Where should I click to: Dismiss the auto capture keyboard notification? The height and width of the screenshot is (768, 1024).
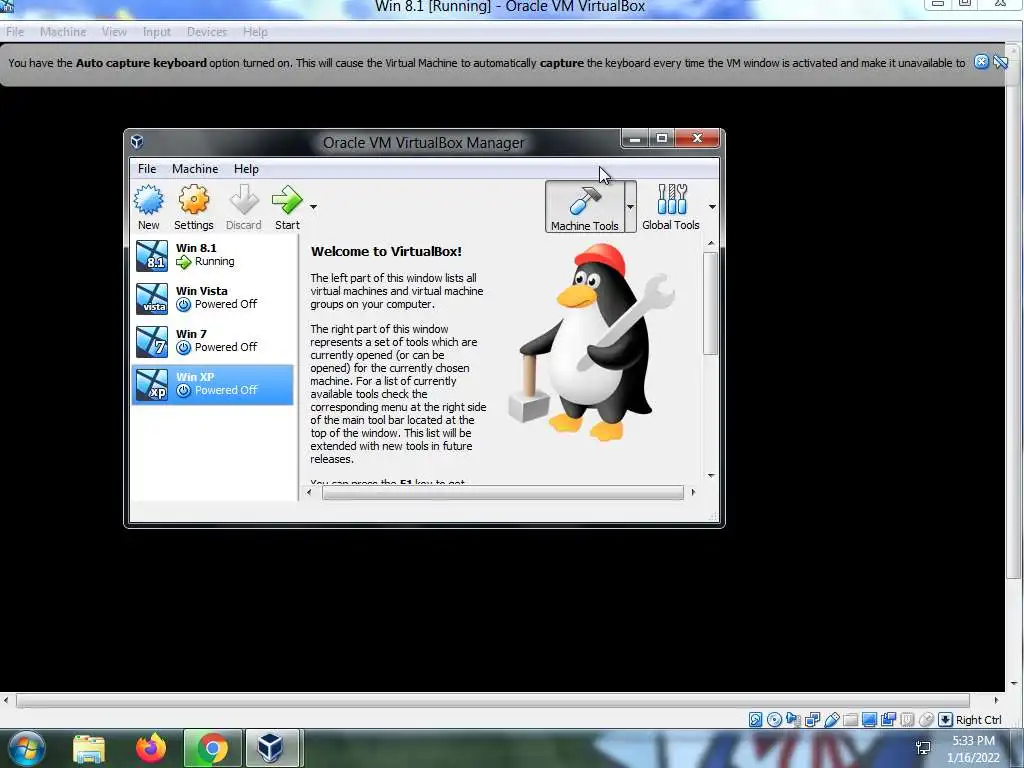pos(981,62)
